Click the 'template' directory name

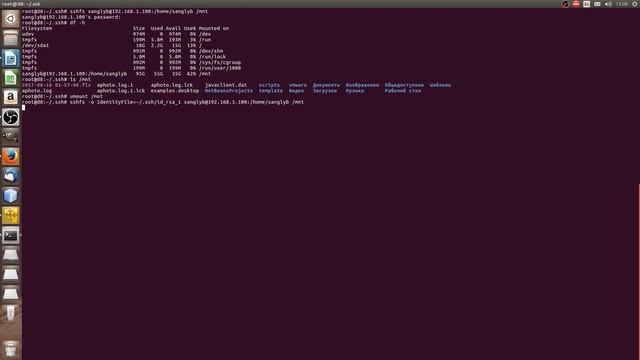(x=271, y=91)
